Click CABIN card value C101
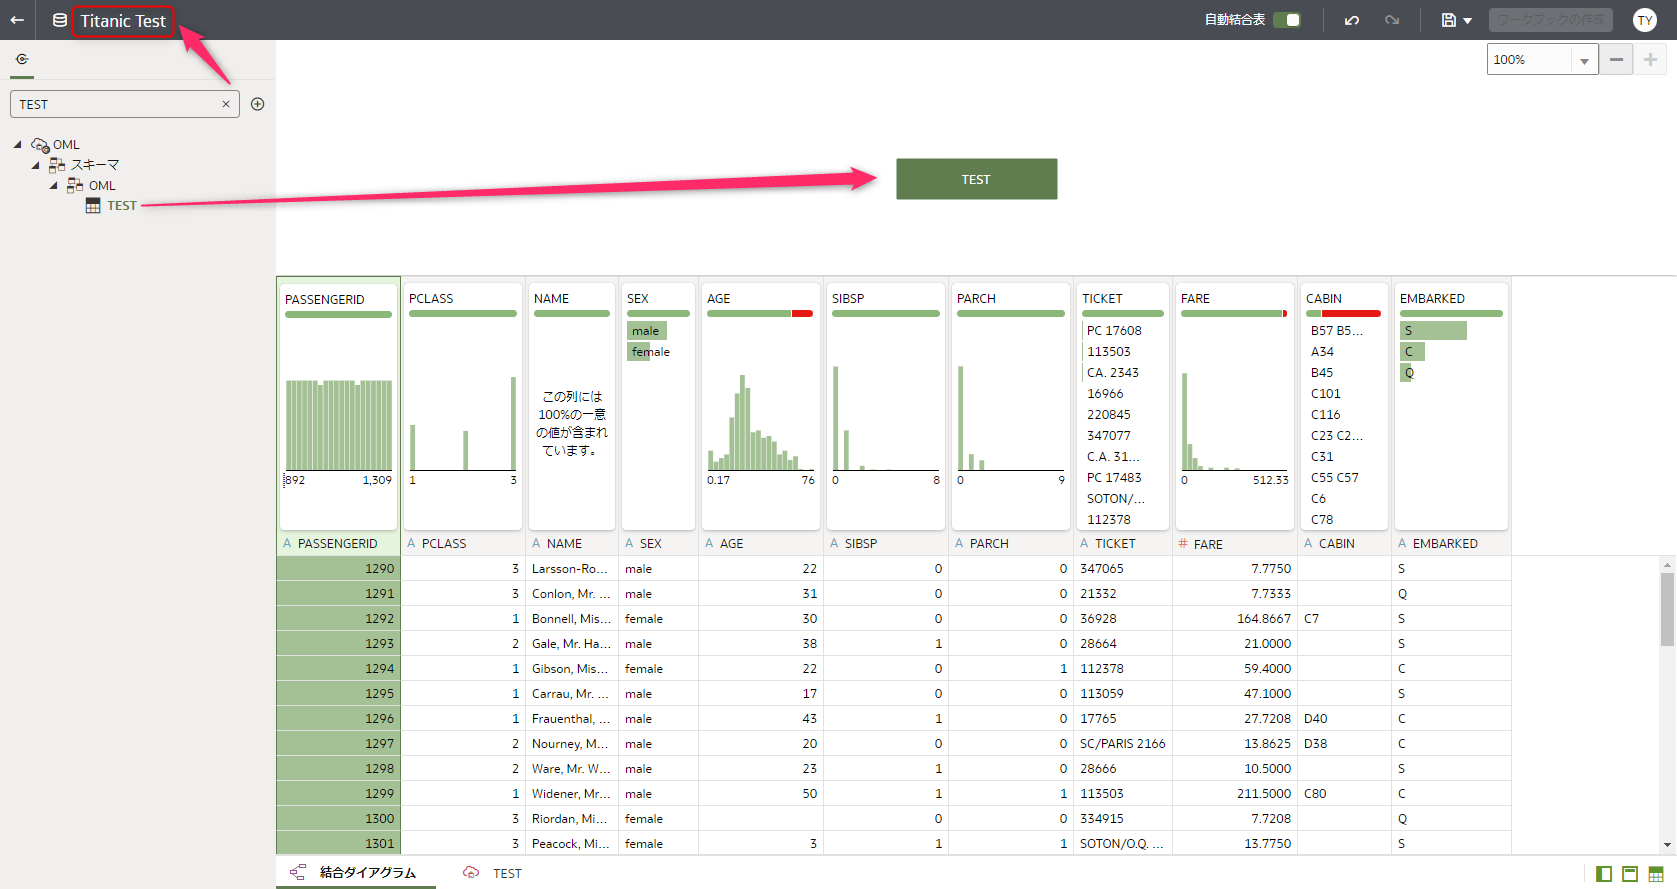This screenshot has height=889, width=1677. 1326,394
